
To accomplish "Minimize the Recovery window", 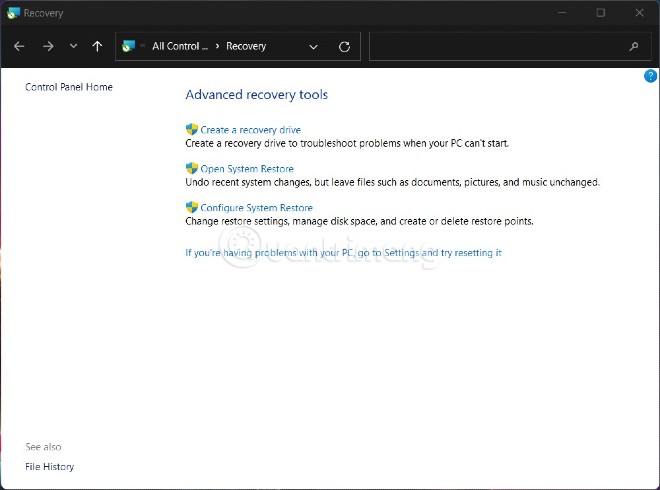I will pos(562,13).
